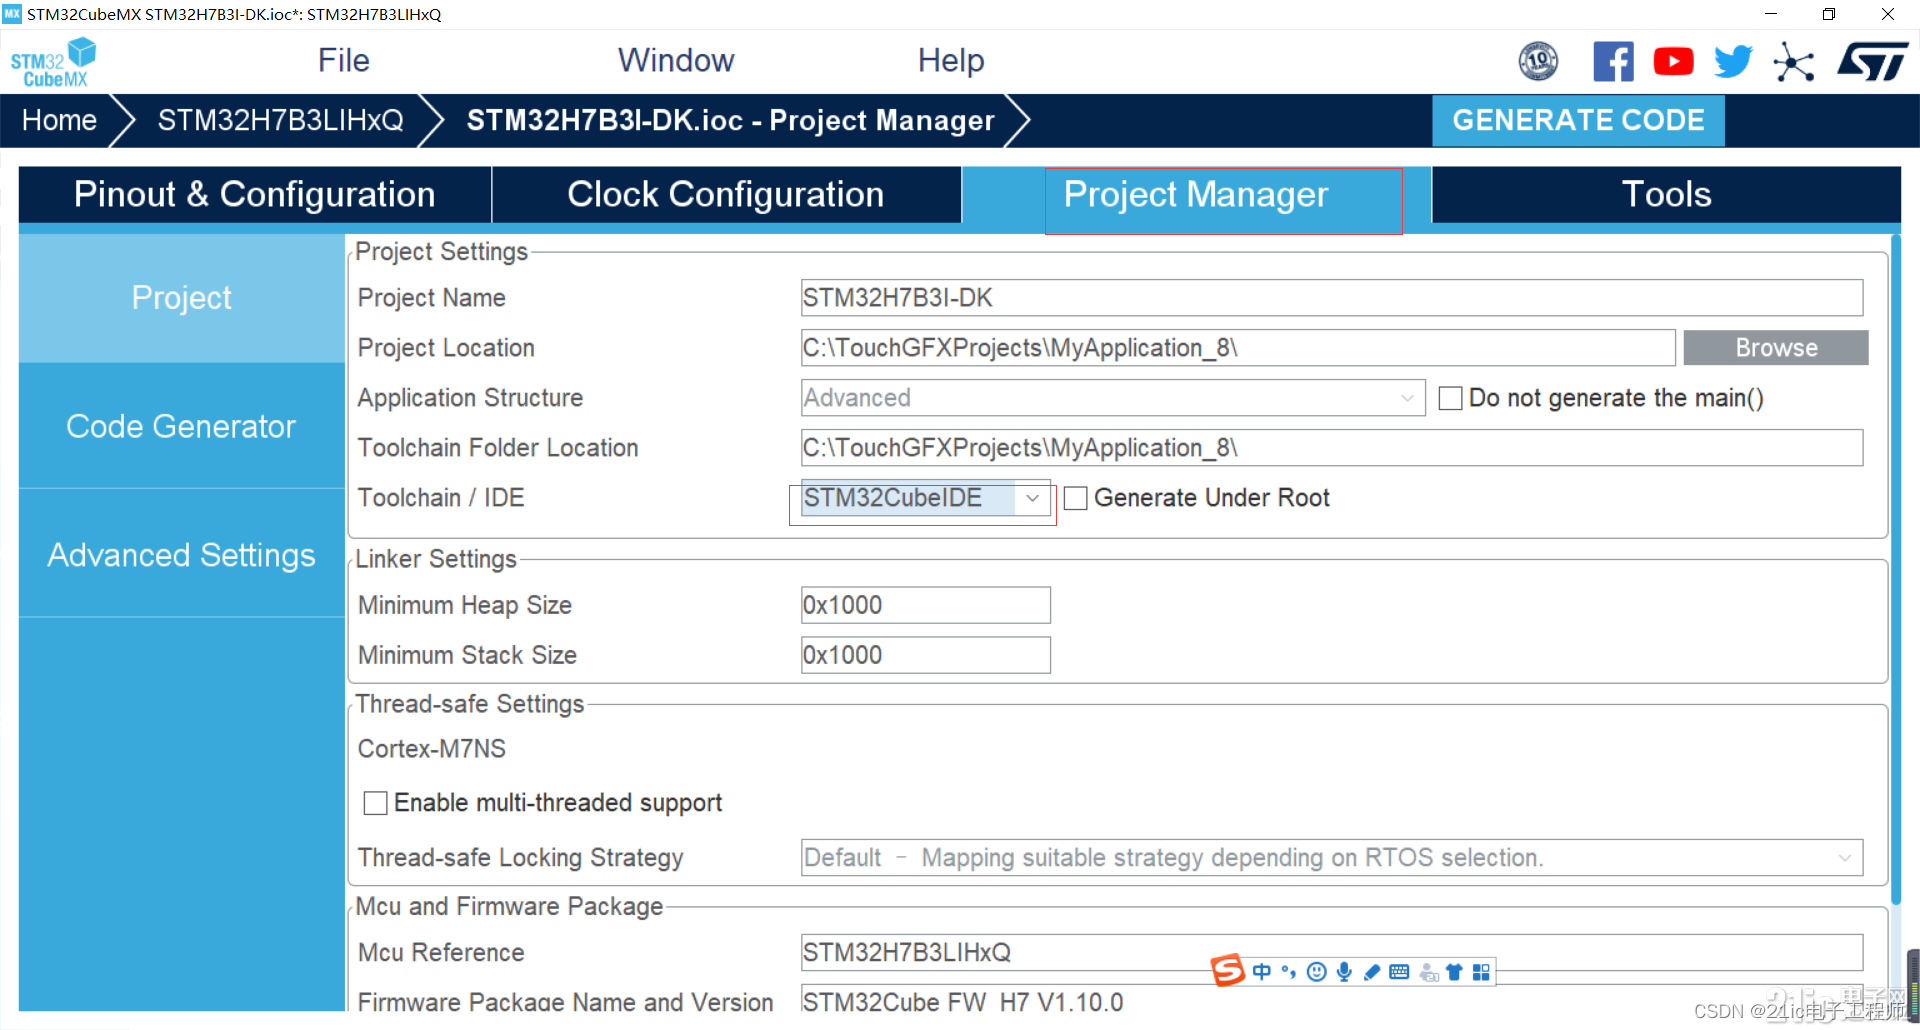Viewport: 1920px width, 1030px height.
Task: Click the Toolchain Folder Location field
Action: (x=1331, y=448)
